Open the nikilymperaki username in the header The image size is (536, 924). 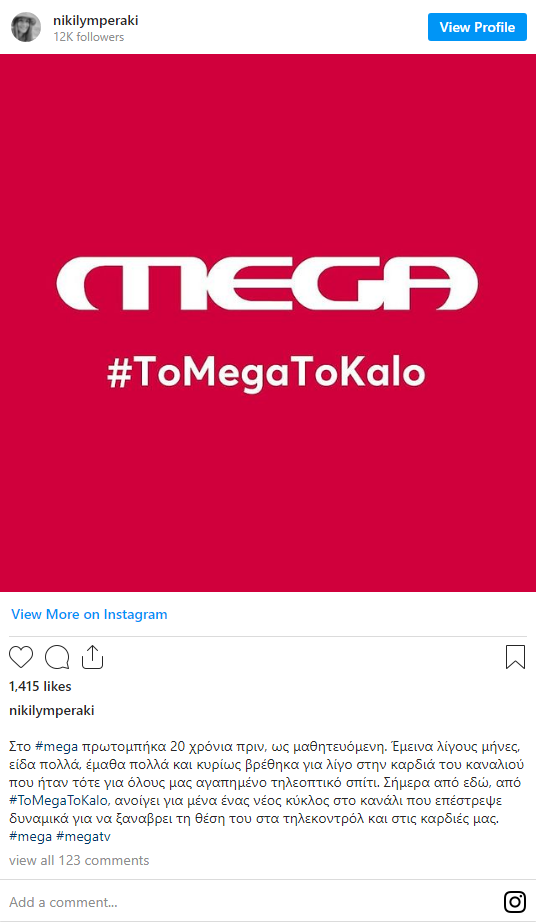point(95,21)
